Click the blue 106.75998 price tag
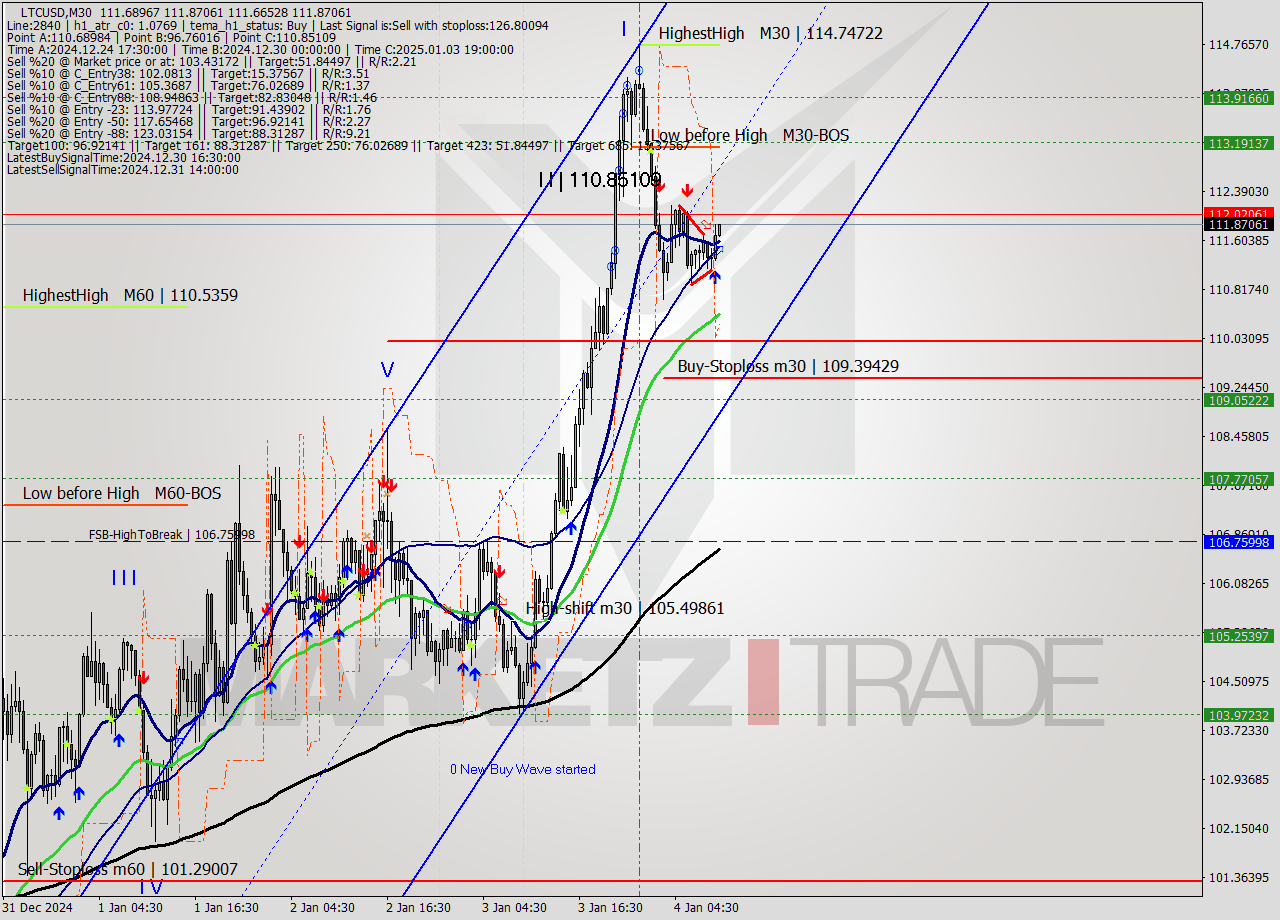This screenshot has width=1280, height=920. (x=1239, y=542)
